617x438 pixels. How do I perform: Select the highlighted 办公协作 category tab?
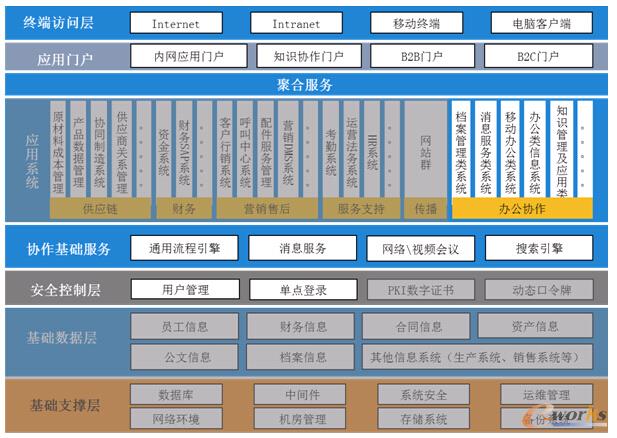point(521,209)
